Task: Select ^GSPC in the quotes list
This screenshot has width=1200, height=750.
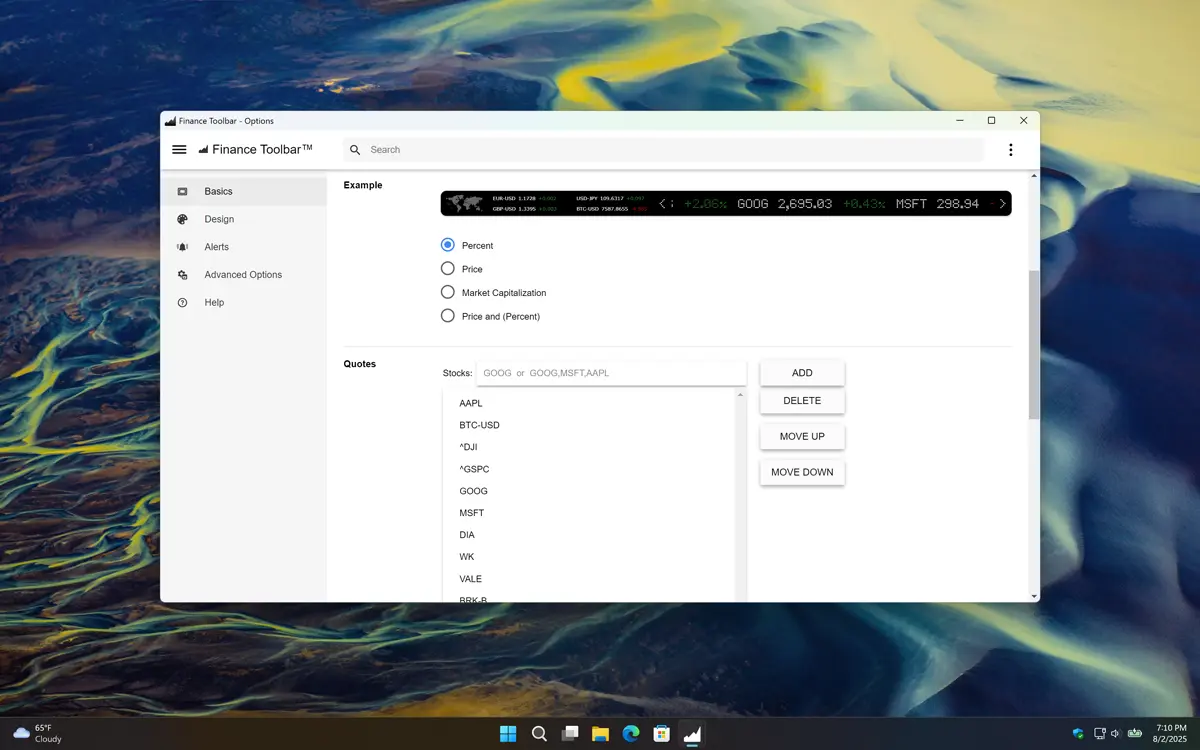Action: click(x=589, y=469)
